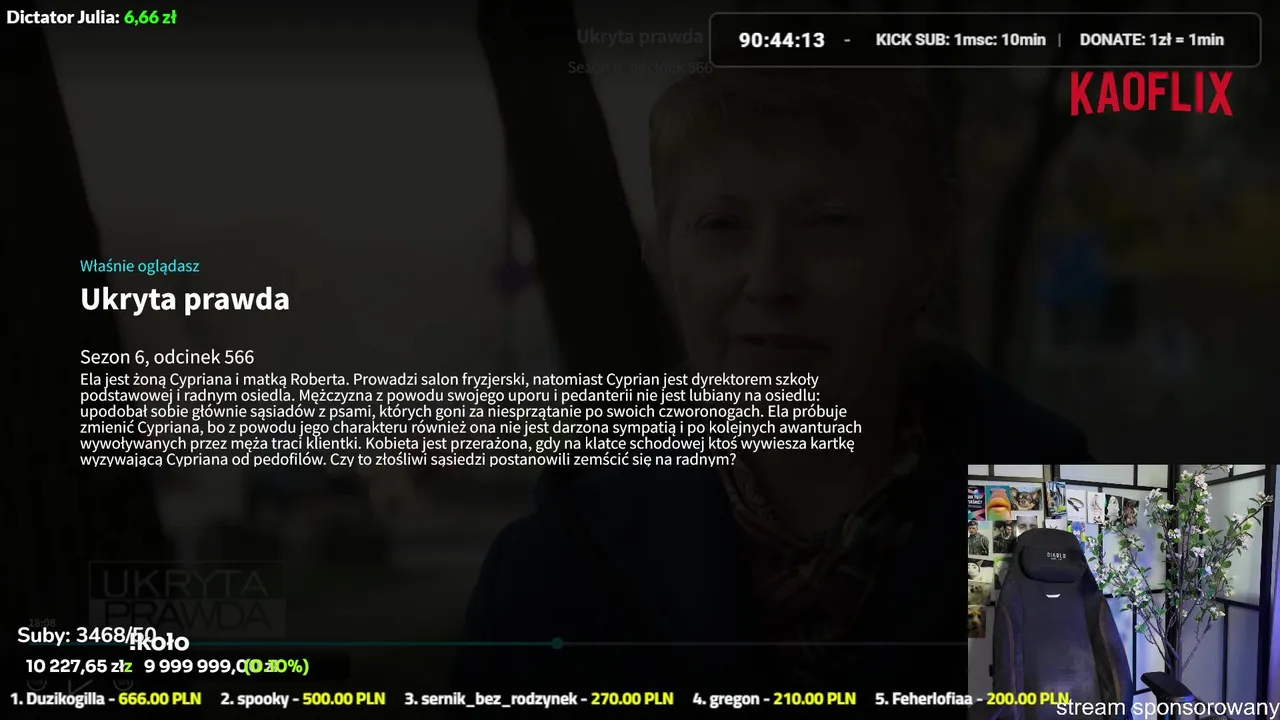Click donor entry "sernik_bez_rodzynek - 270.00 PLN"
The width and height of the screenshot is (1280, 720).
(x=538, y=699)
